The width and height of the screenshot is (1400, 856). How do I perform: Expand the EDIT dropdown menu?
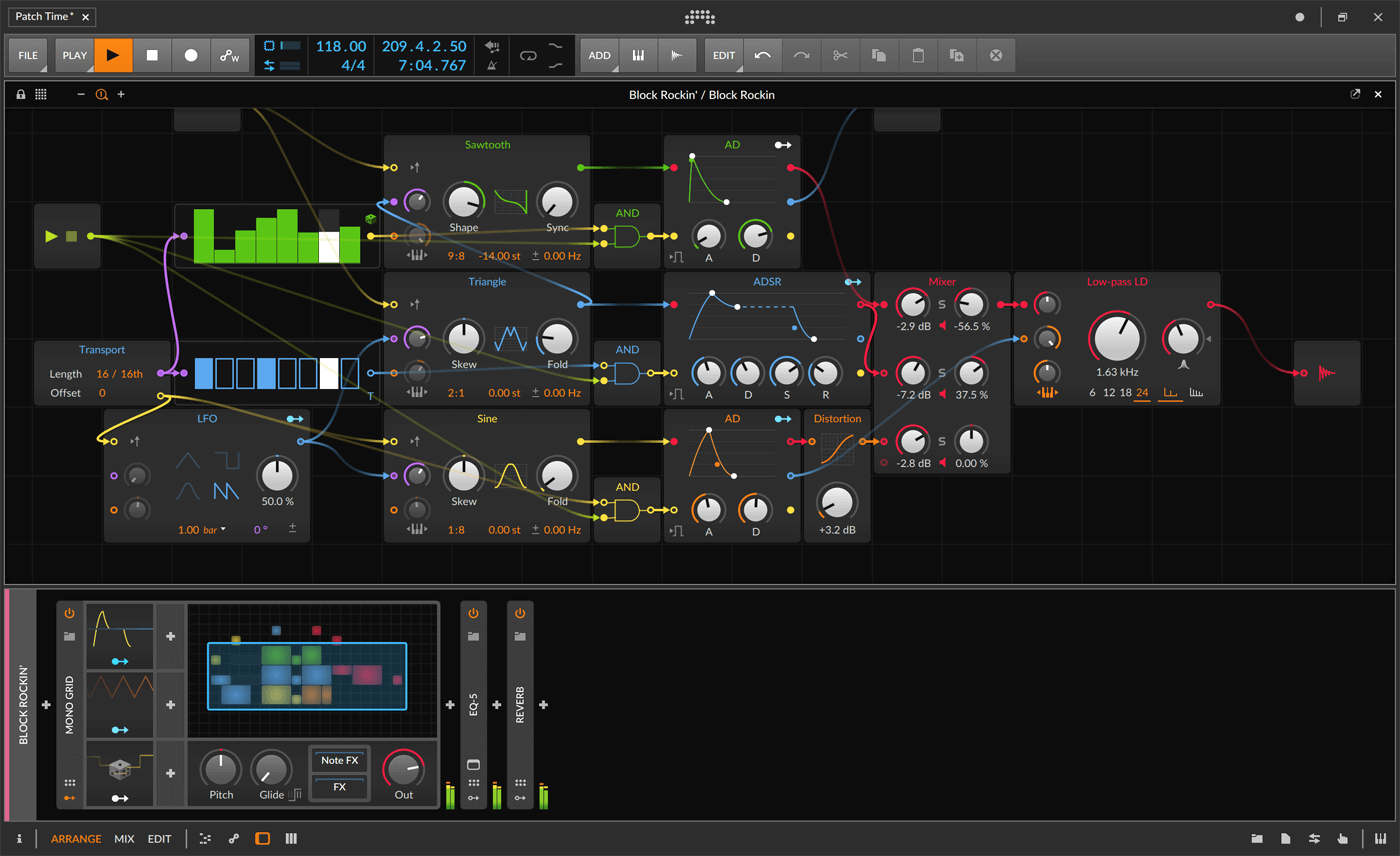pos(724,55)
